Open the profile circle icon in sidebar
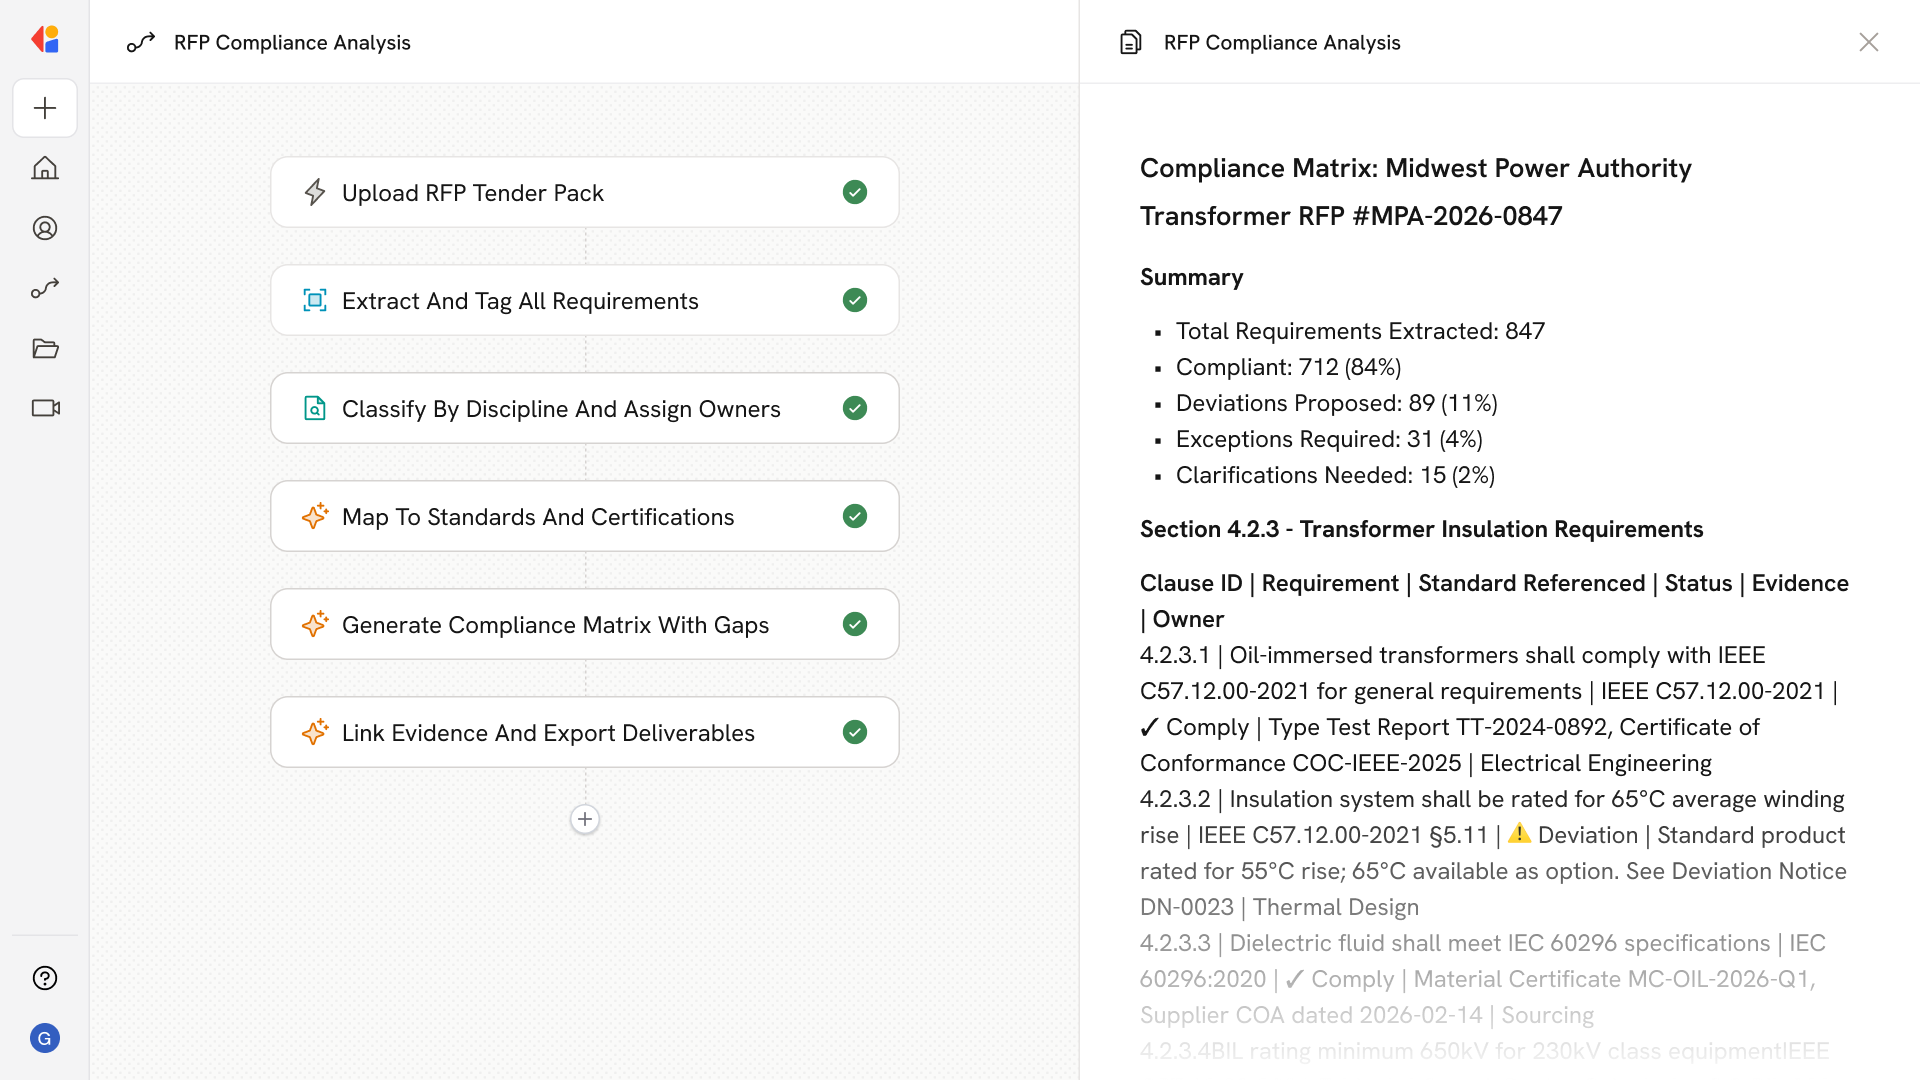Screen dimensions: 1920x1080 coord(45,228)
